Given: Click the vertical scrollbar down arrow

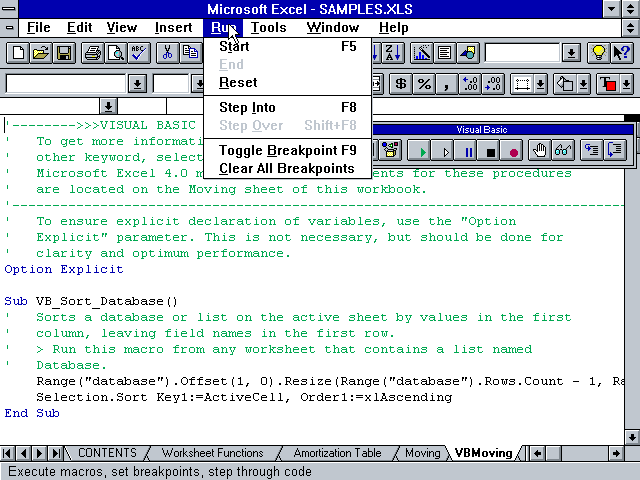Looking at the screenshot, I should [x=631, y=436].
